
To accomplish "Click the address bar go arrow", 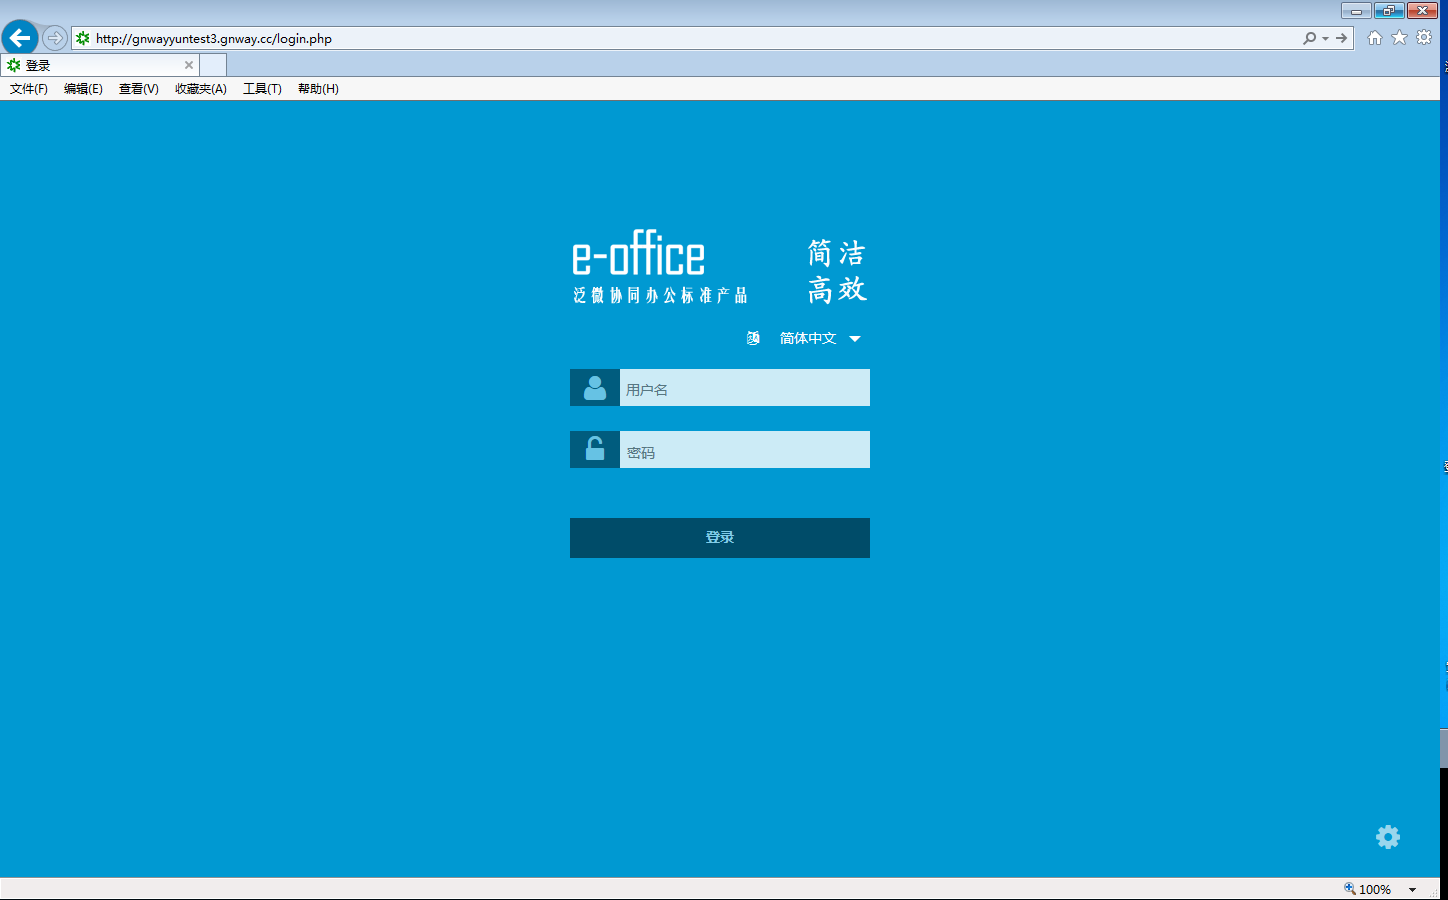I will pos(1341,38).
